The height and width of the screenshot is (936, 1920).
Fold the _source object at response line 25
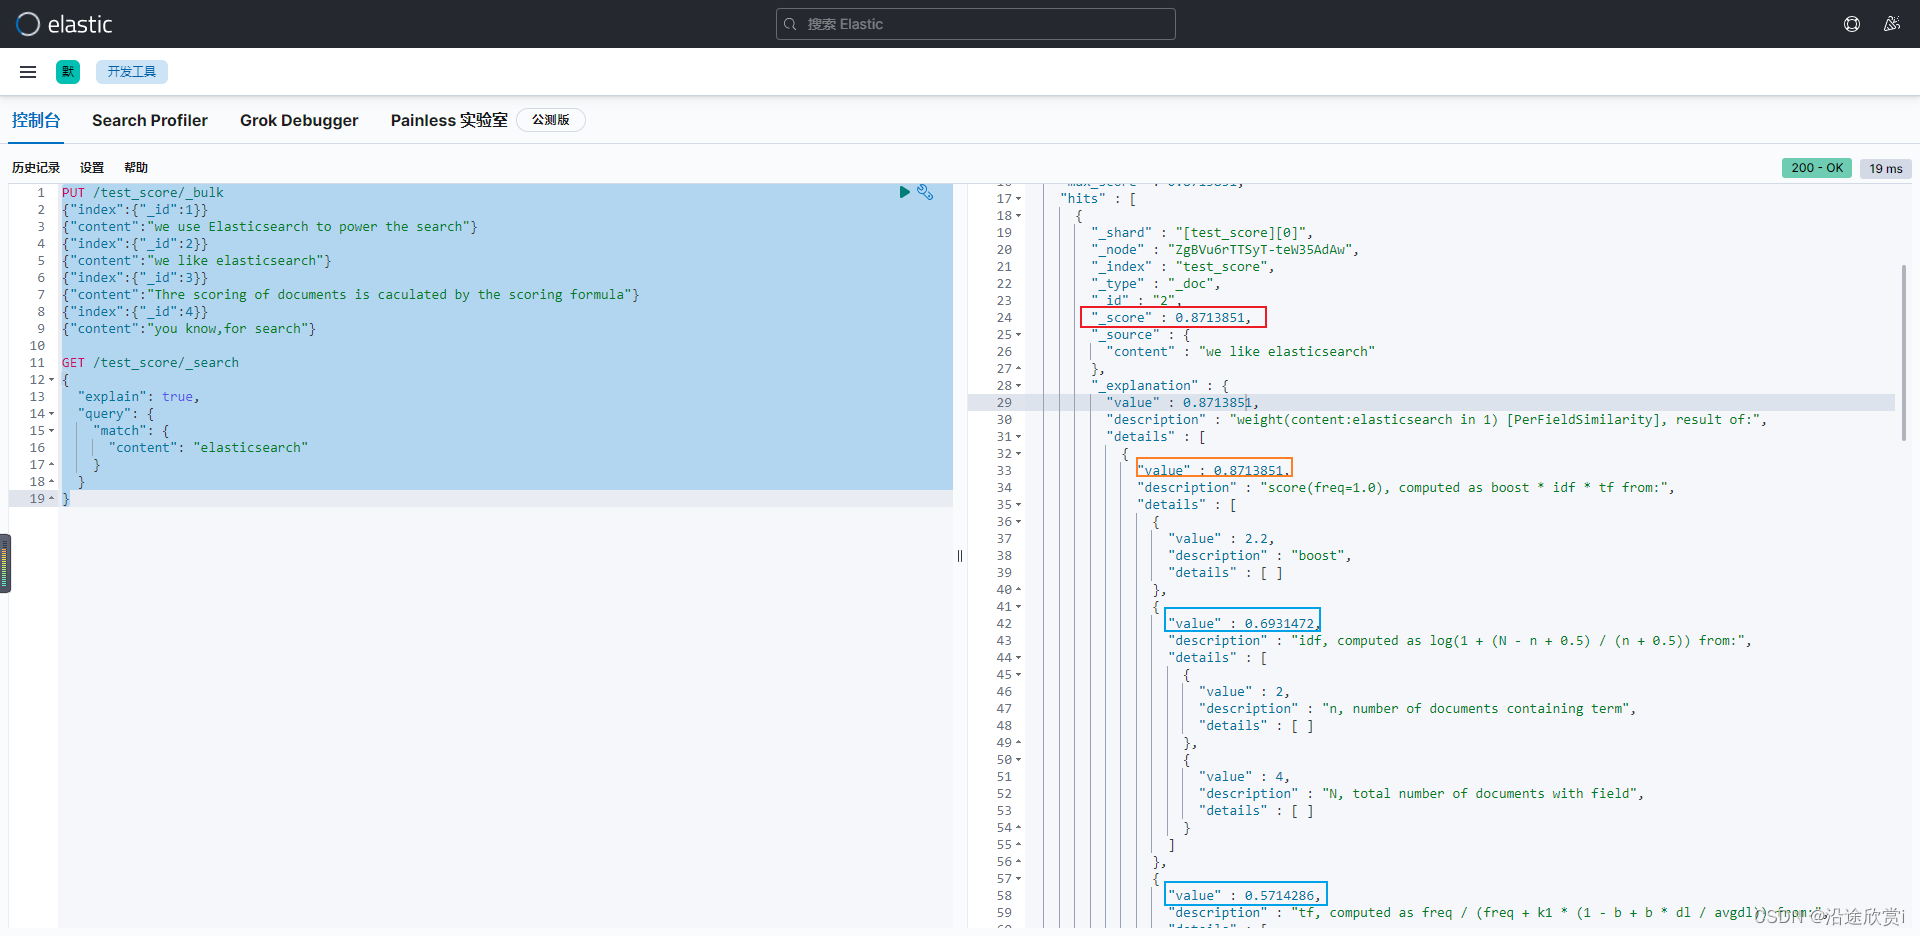[x=1018, y=335]
